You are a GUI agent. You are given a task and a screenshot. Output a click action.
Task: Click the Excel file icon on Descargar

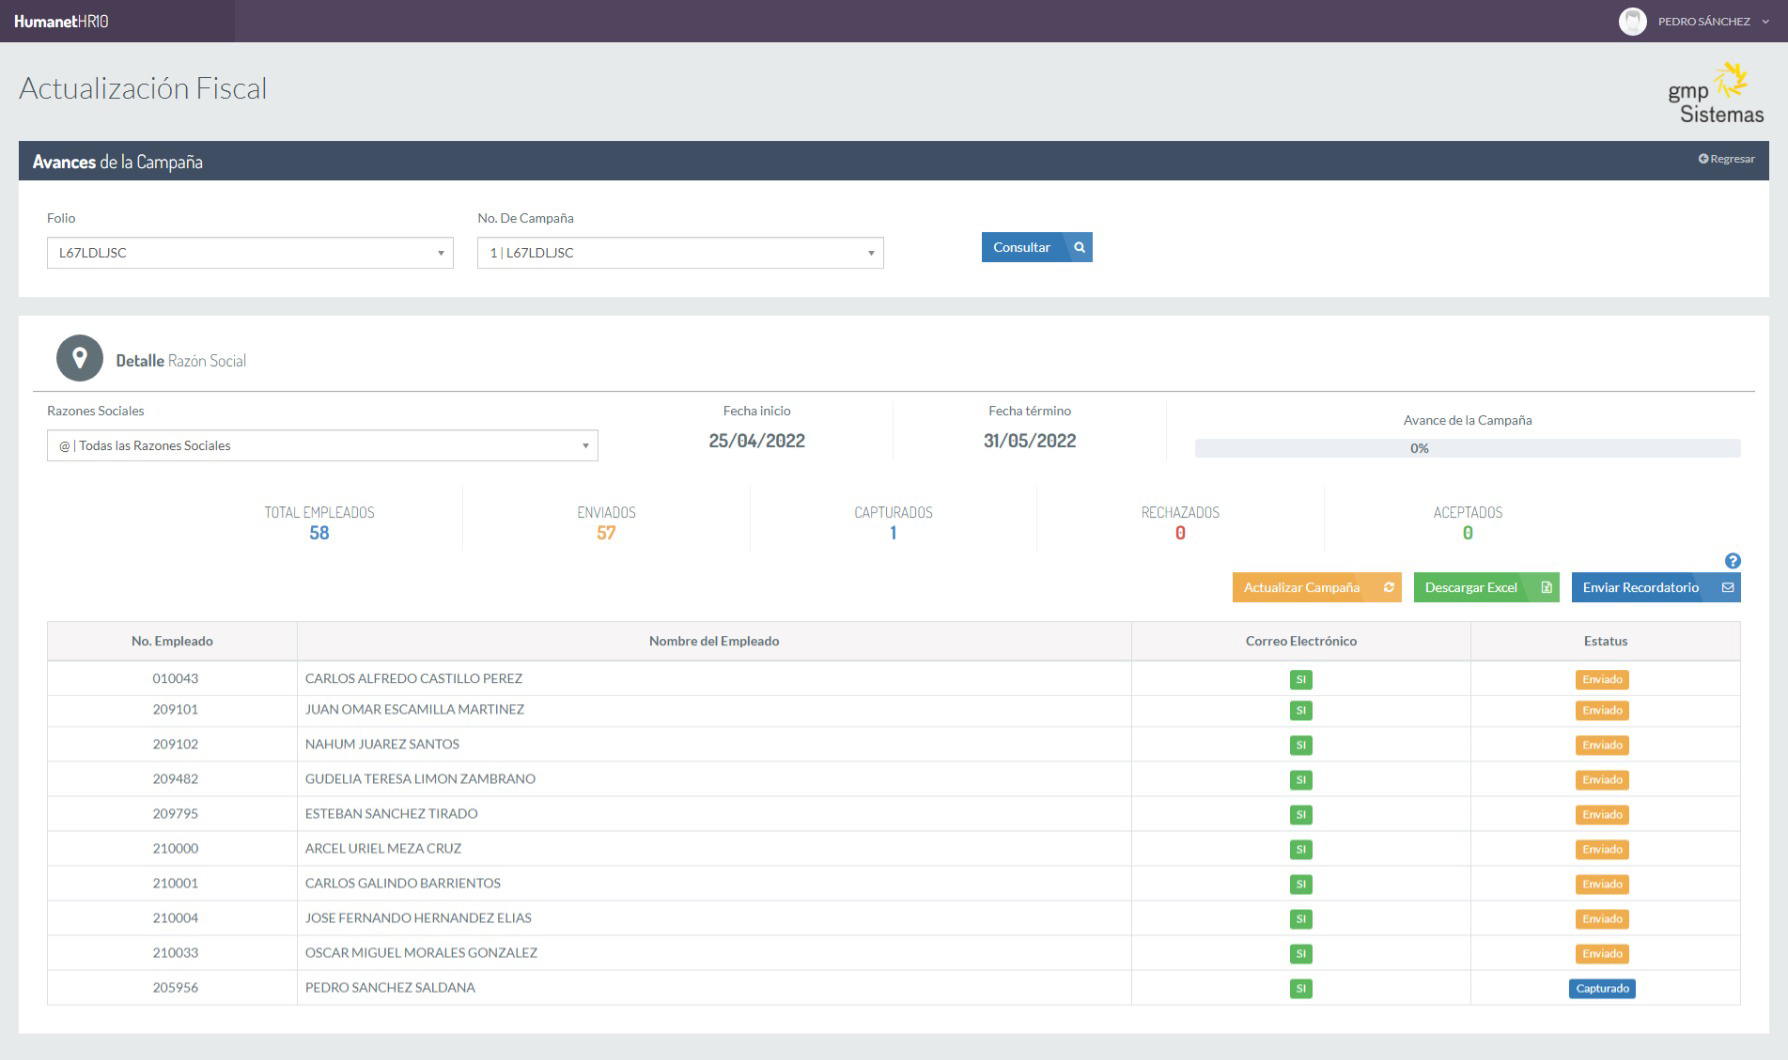pyautogui.click(x=1546, y=587)
